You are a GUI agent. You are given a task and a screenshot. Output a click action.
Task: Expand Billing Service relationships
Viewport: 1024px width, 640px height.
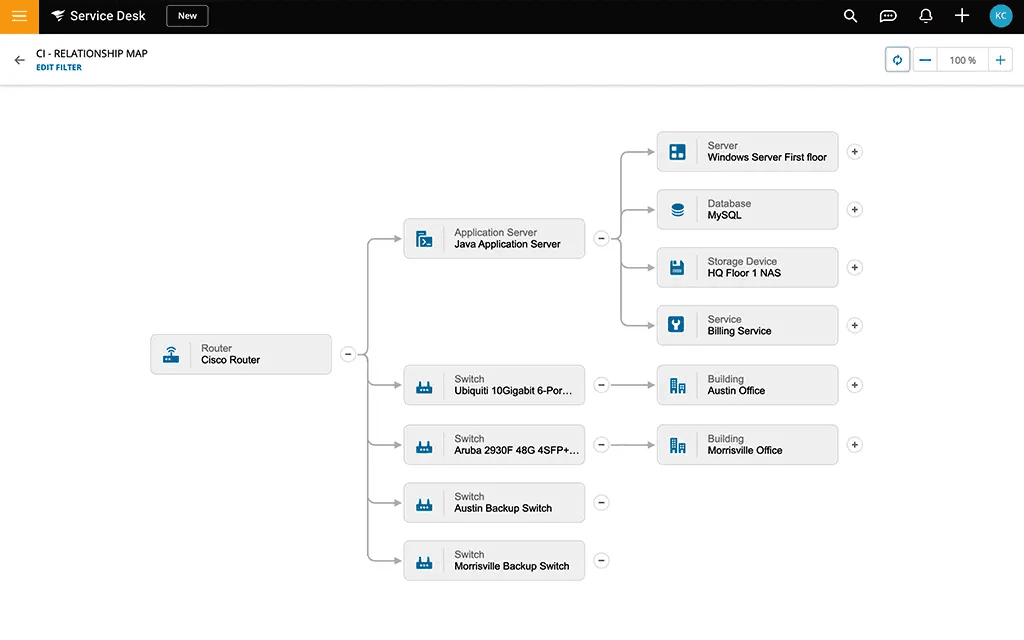854,325
